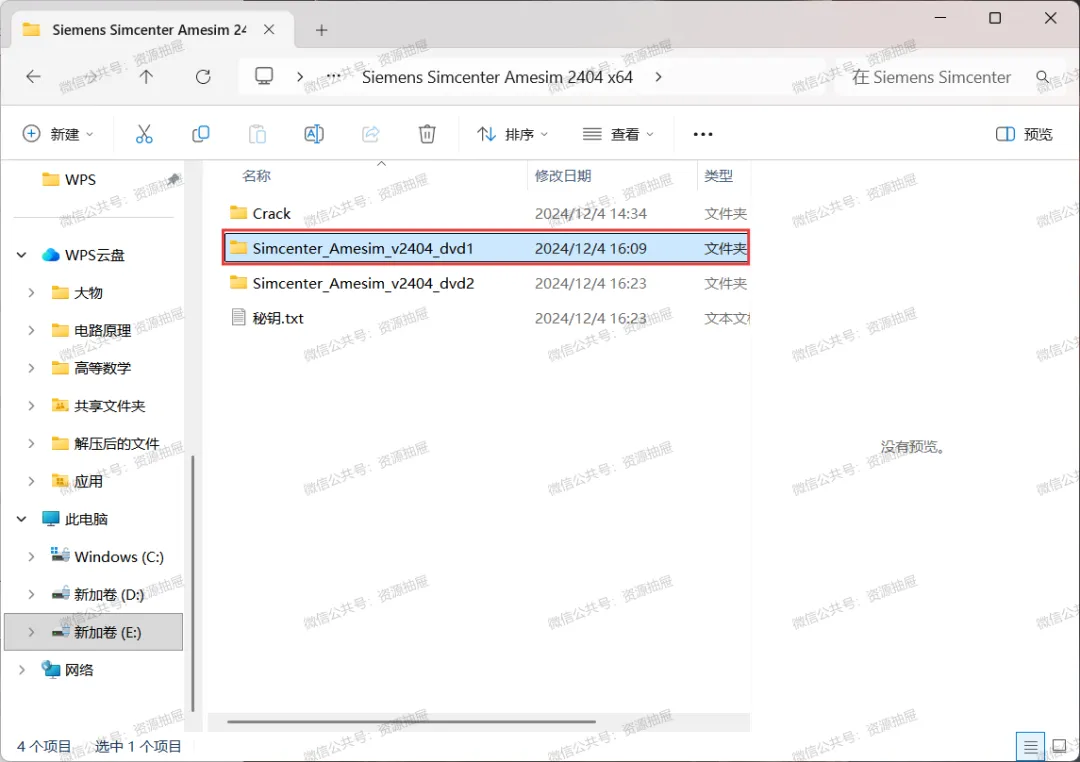Click the search magnifier icon
Image resolution: width=1080 pixels, height=762 pixels.
[1043, 76]
